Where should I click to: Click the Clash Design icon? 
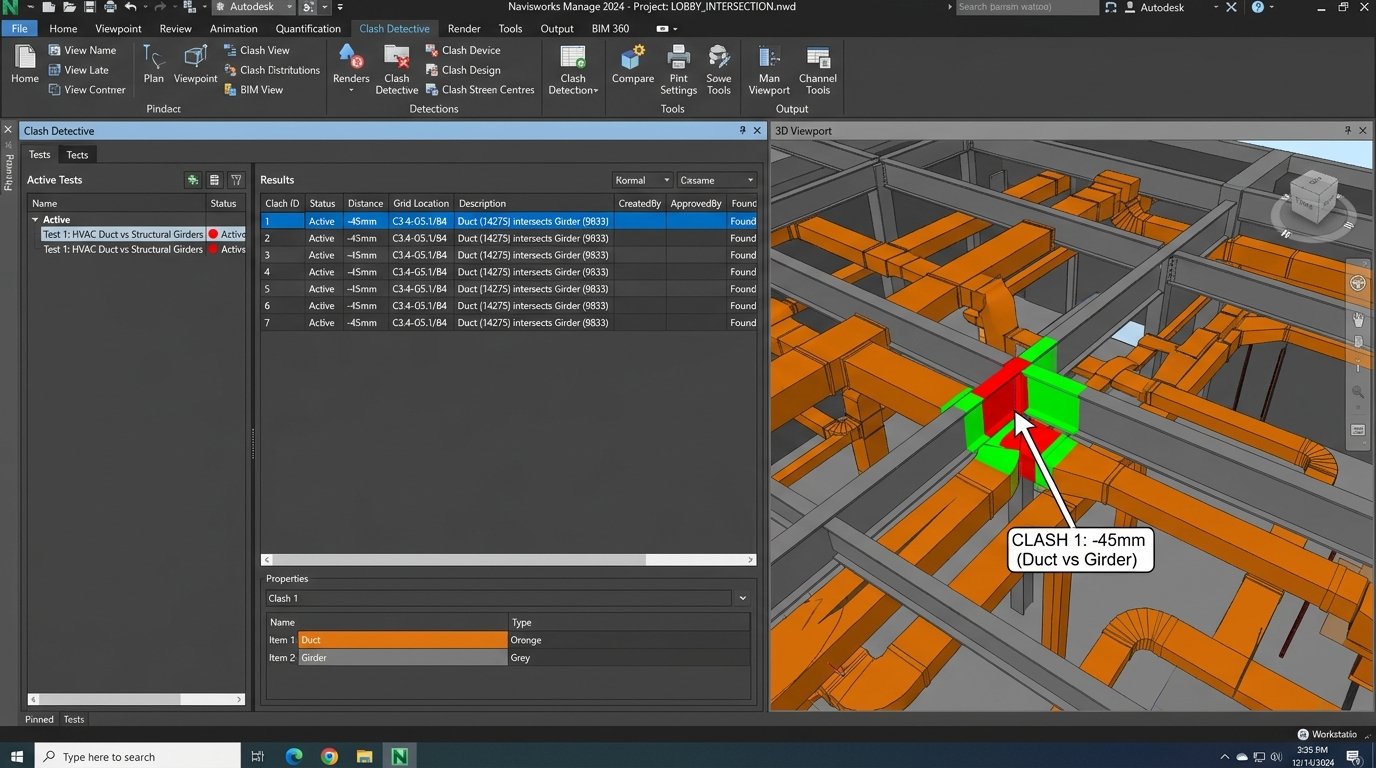(x=432, y=70)
